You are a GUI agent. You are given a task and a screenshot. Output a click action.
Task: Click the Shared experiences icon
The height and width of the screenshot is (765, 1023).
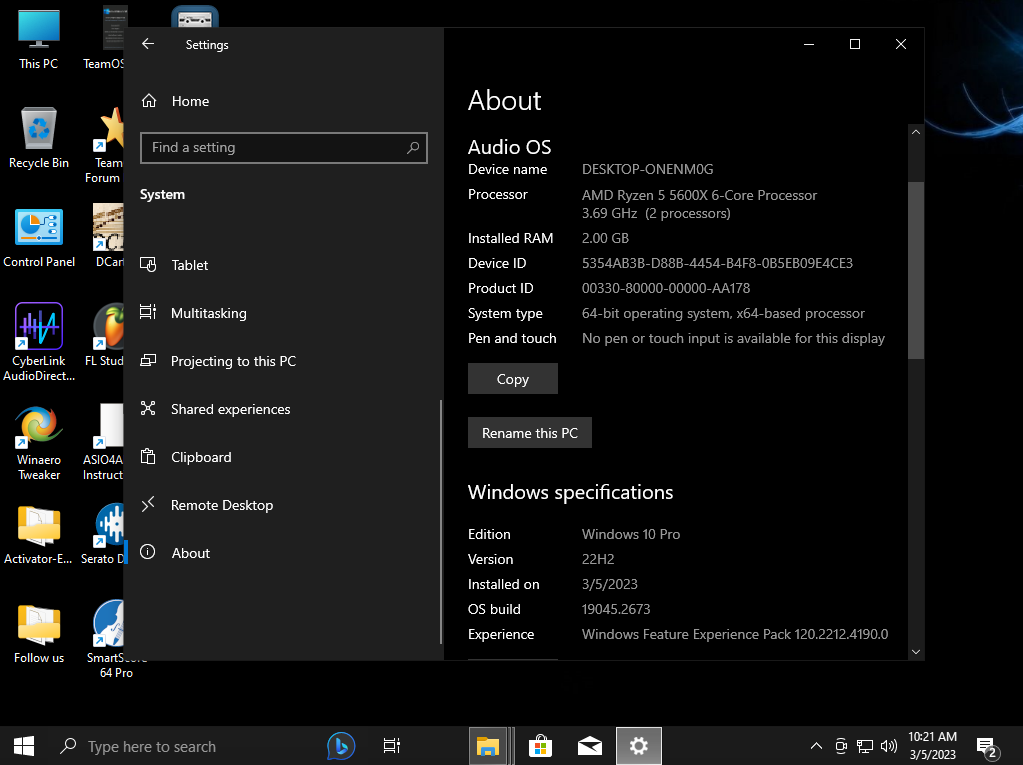coord(148,408)
